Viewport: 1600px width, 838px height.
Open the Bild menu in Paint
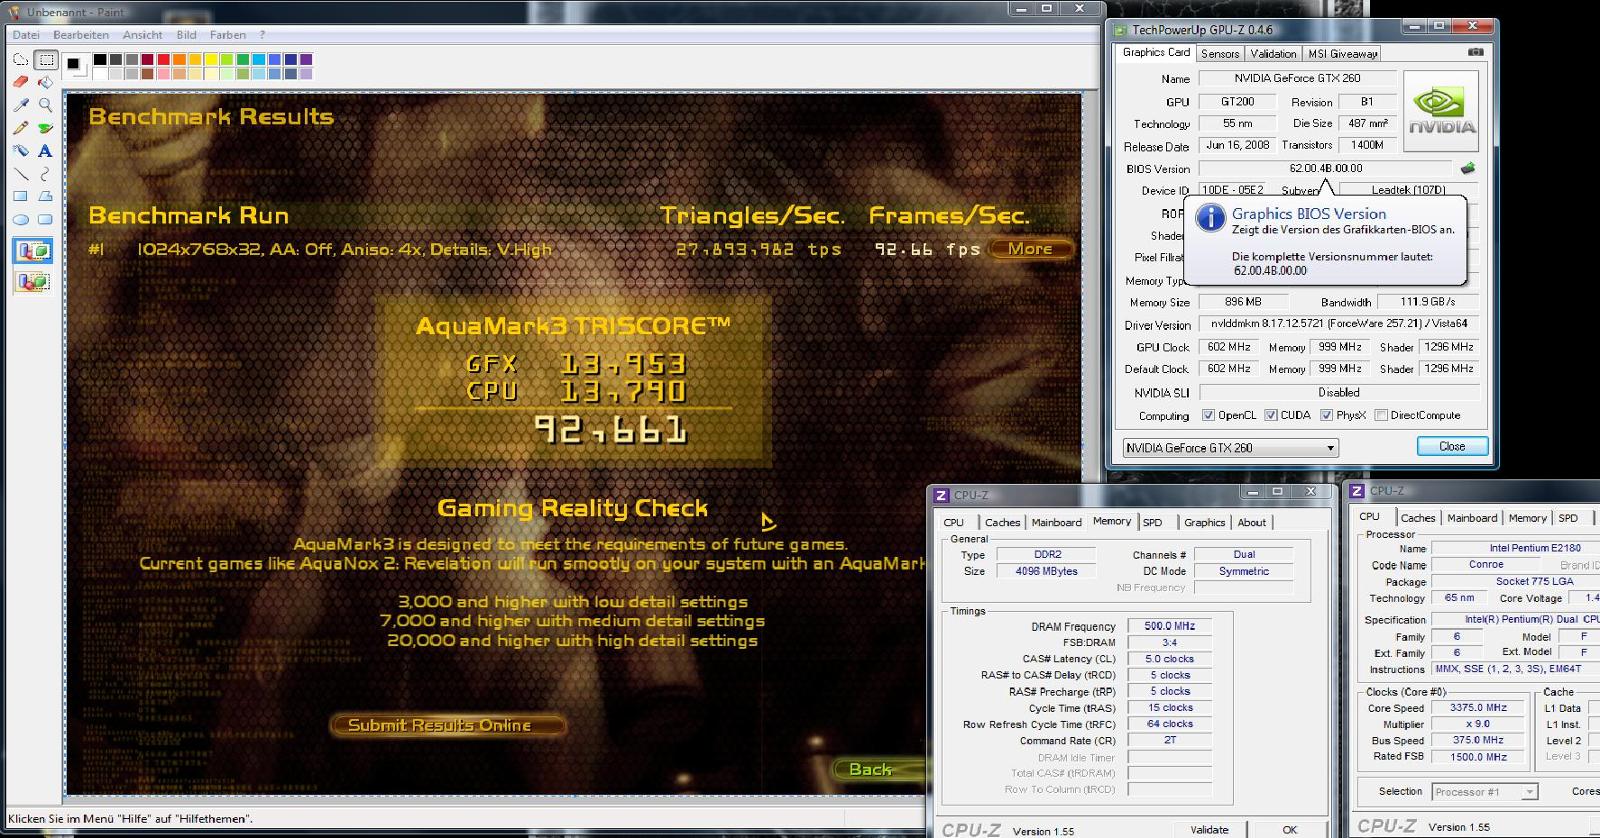click(187, 35)
